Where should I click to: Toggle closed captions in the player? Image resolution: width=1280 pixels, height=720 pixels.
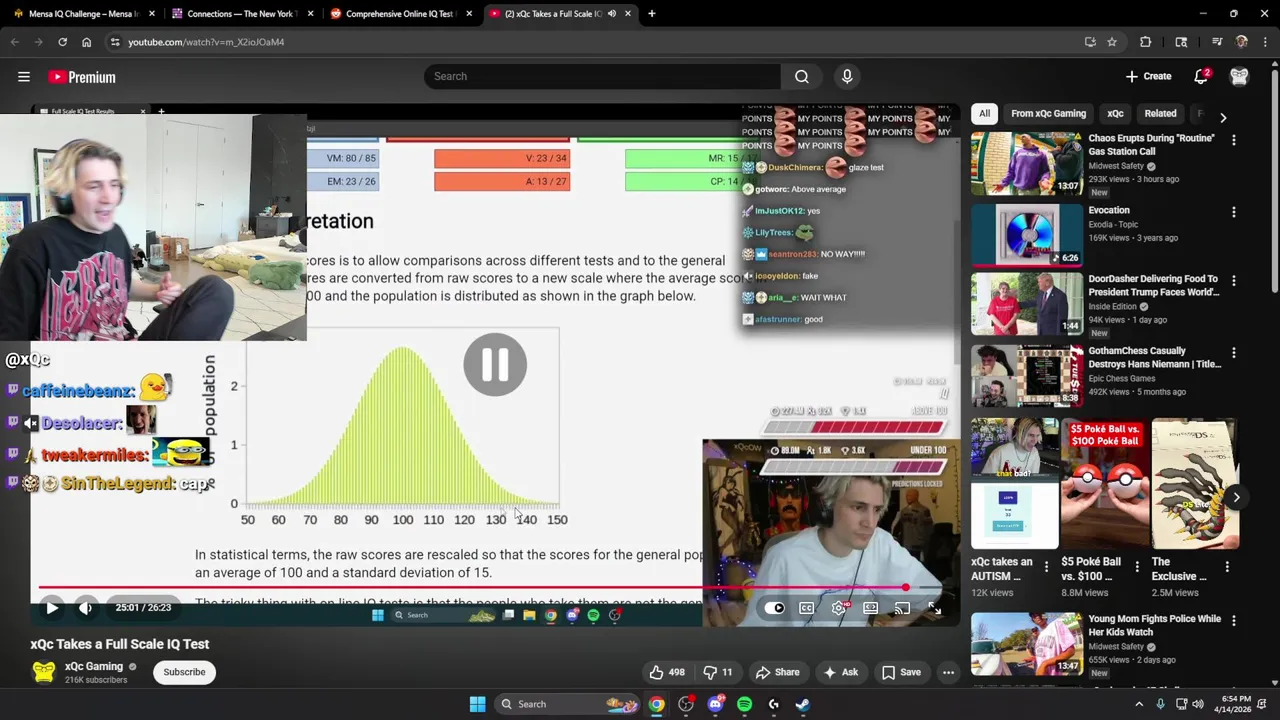(807, 608)
